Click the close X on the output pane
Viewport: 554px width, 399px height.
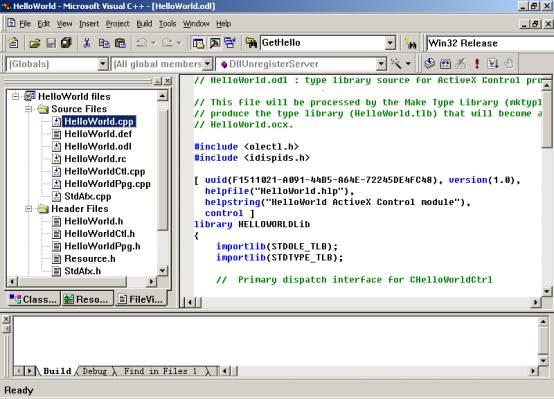(6, 319)
